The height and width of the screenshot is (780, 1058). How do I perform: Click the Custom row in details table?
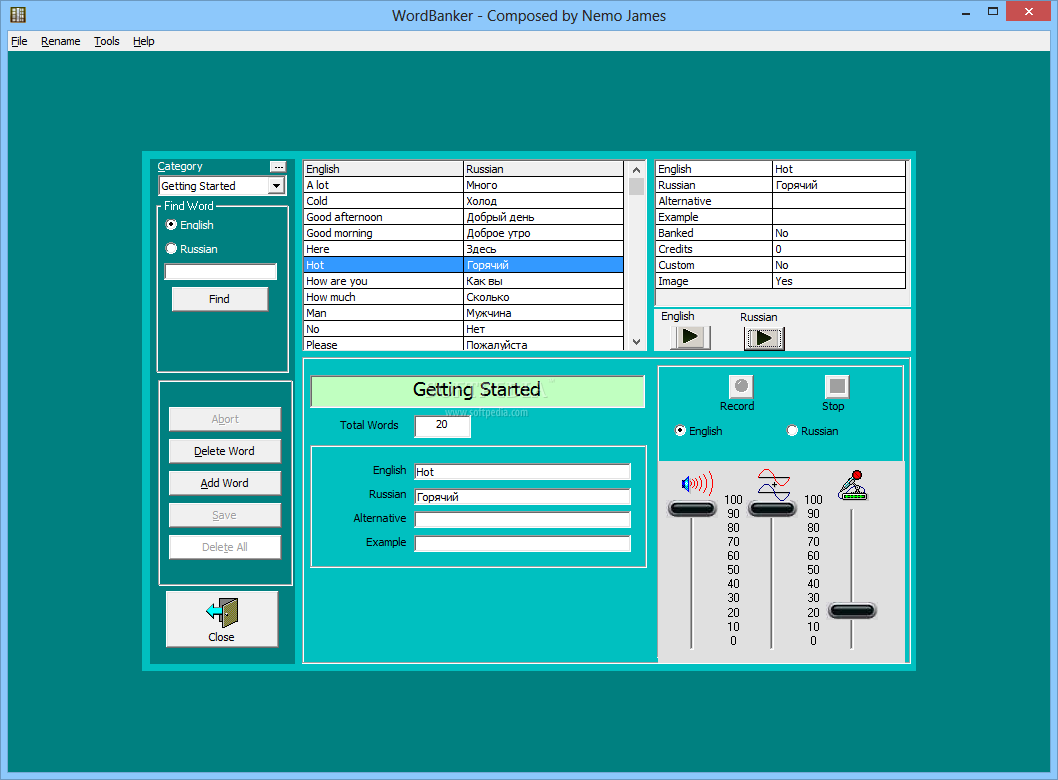click(780, 265)
